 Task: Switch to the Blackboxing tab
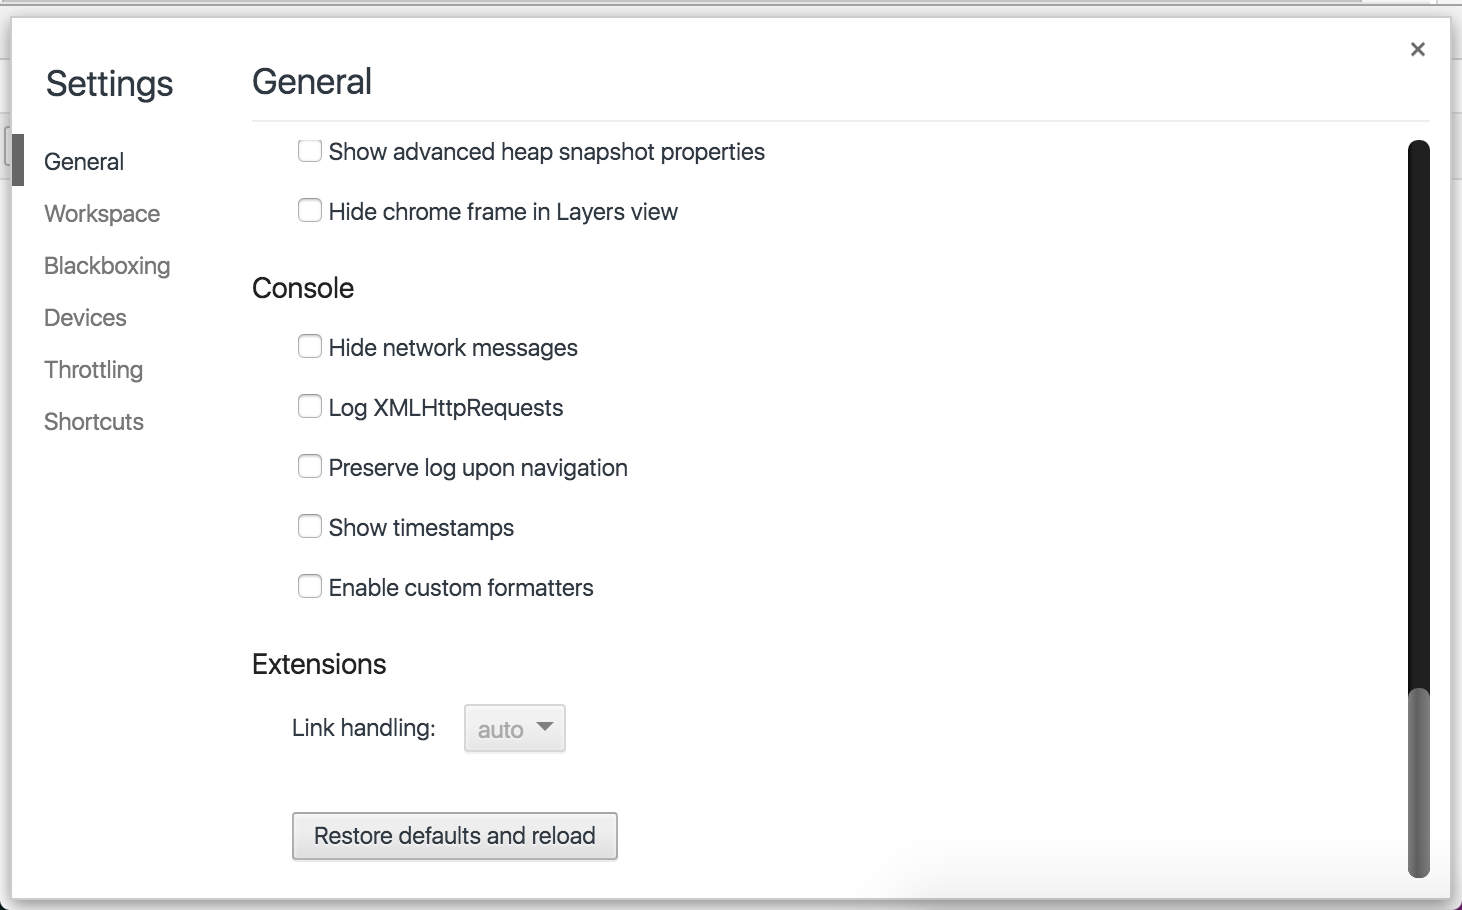coord(107,266)
